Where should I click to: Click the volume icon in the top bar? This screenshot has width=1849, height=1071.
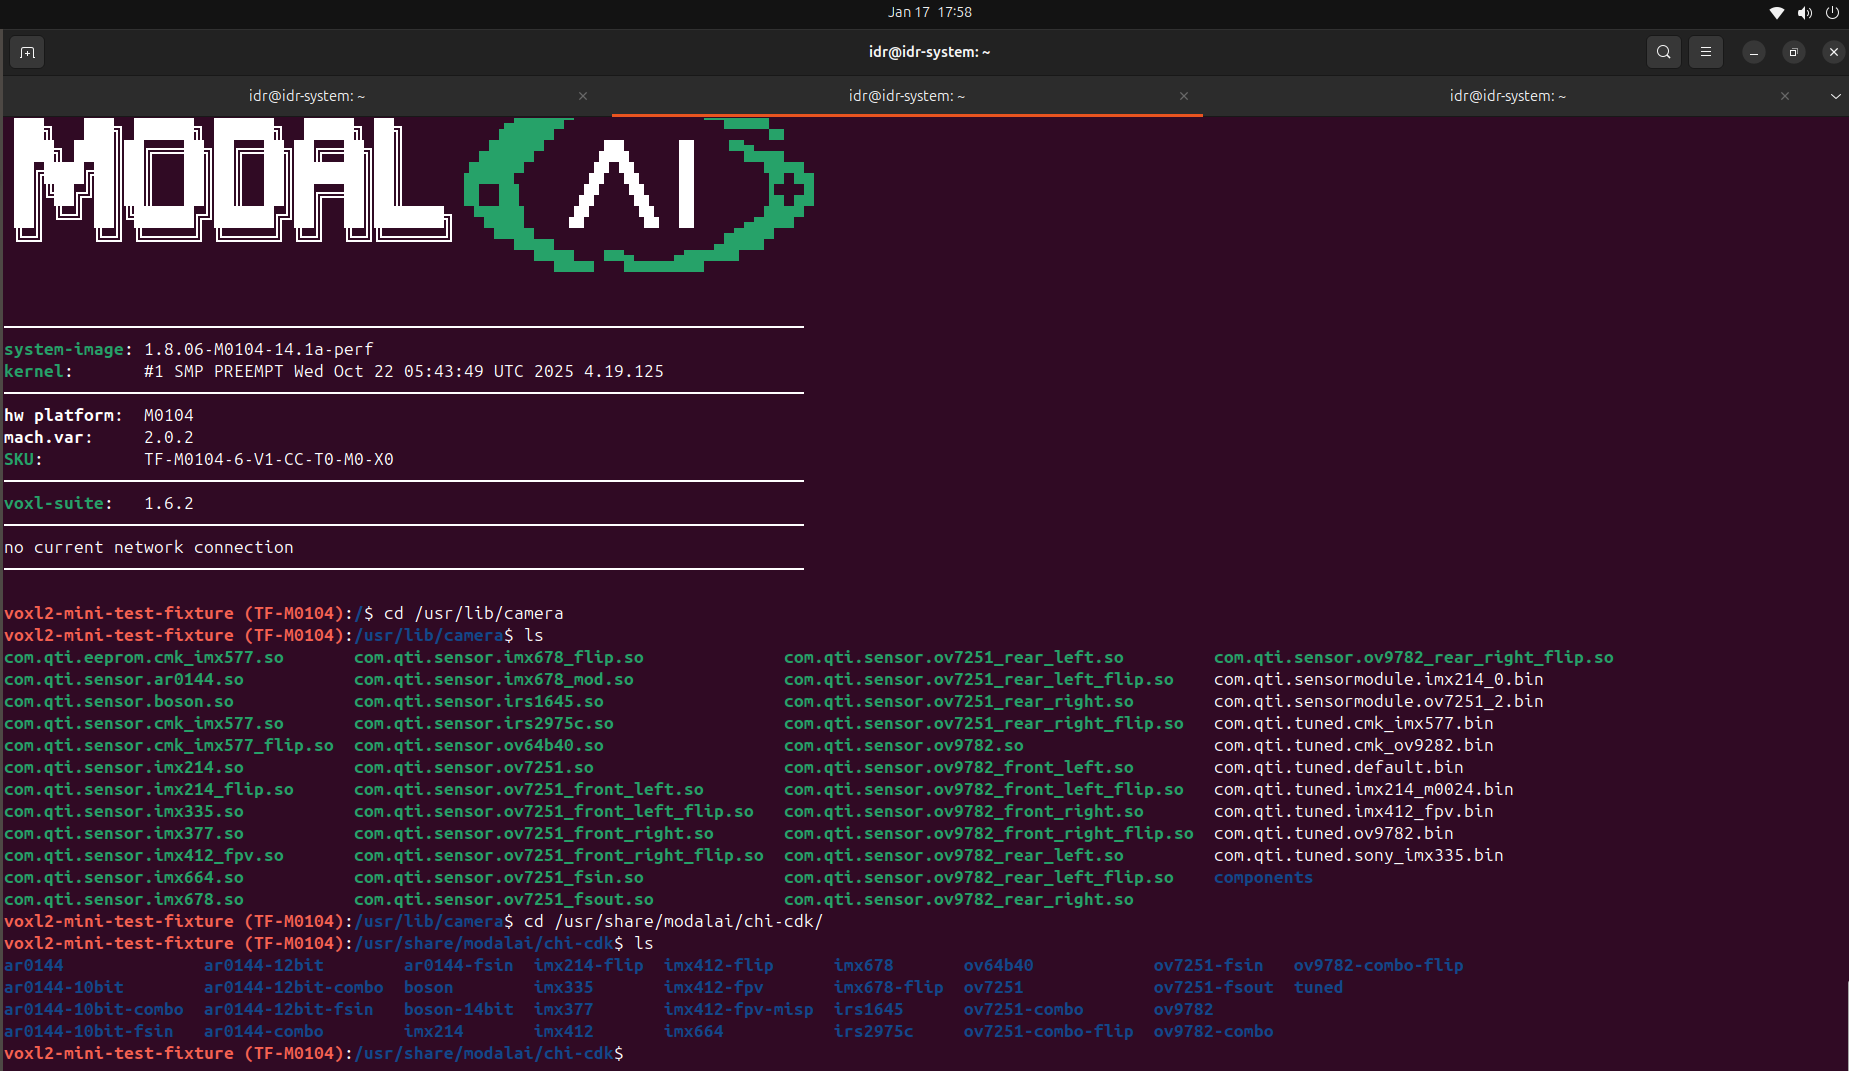(1804, 12)
